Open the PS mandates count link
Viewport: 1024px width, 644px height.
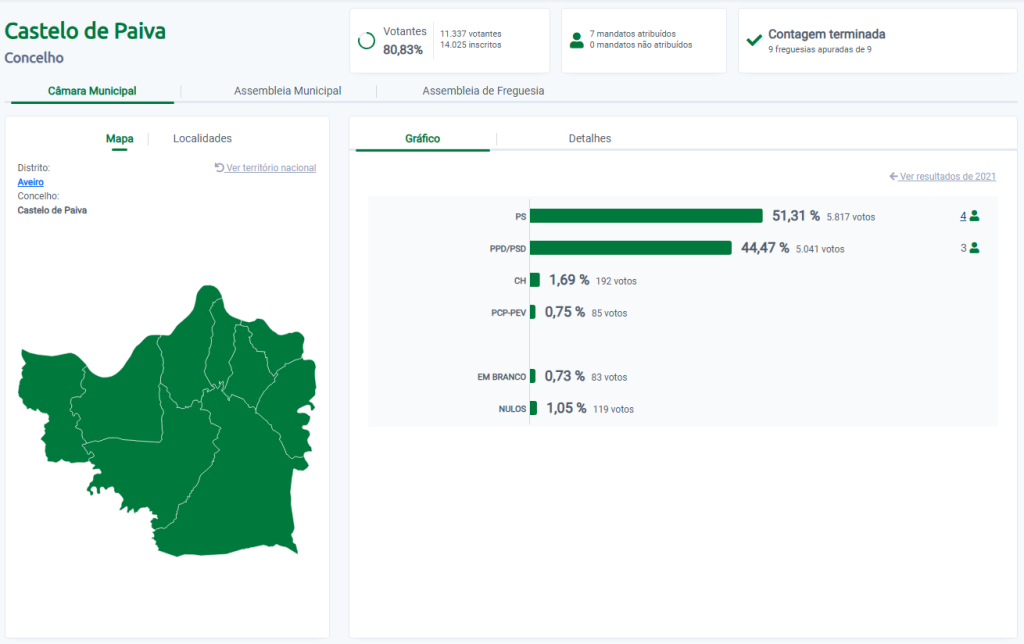[x=963, y=216]
